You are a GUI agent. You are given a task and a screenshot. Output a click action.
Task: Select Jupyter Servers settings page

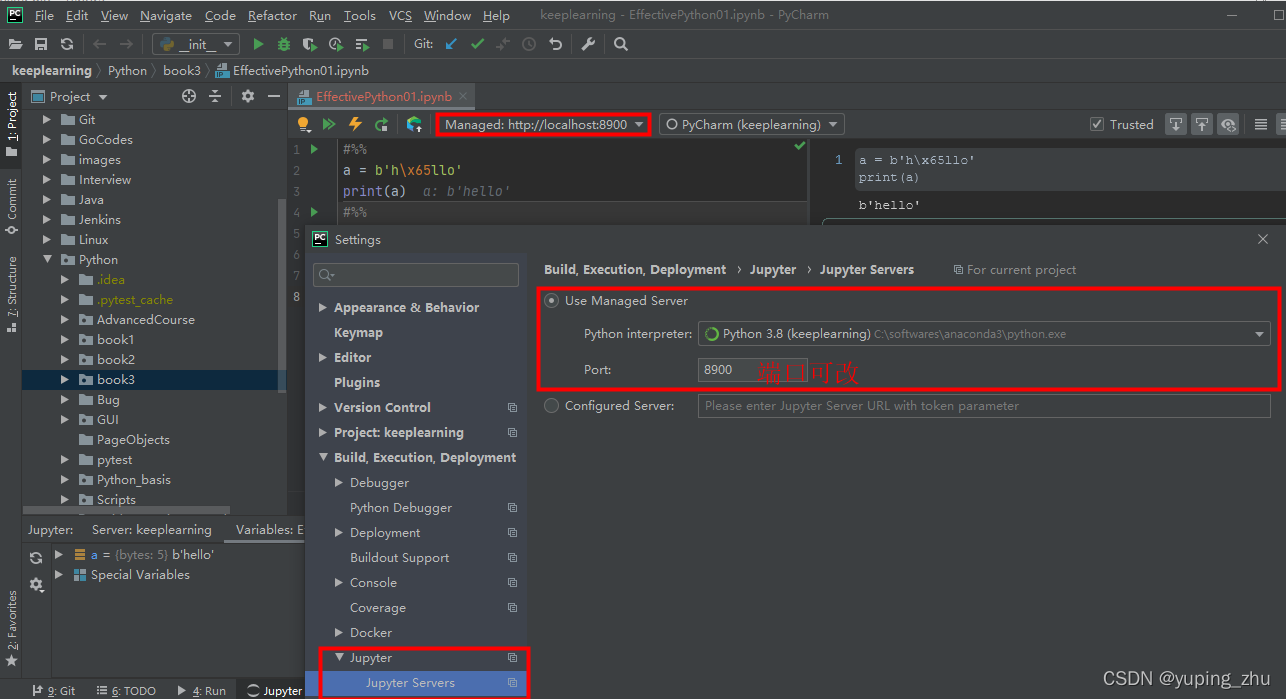(410, 683)
